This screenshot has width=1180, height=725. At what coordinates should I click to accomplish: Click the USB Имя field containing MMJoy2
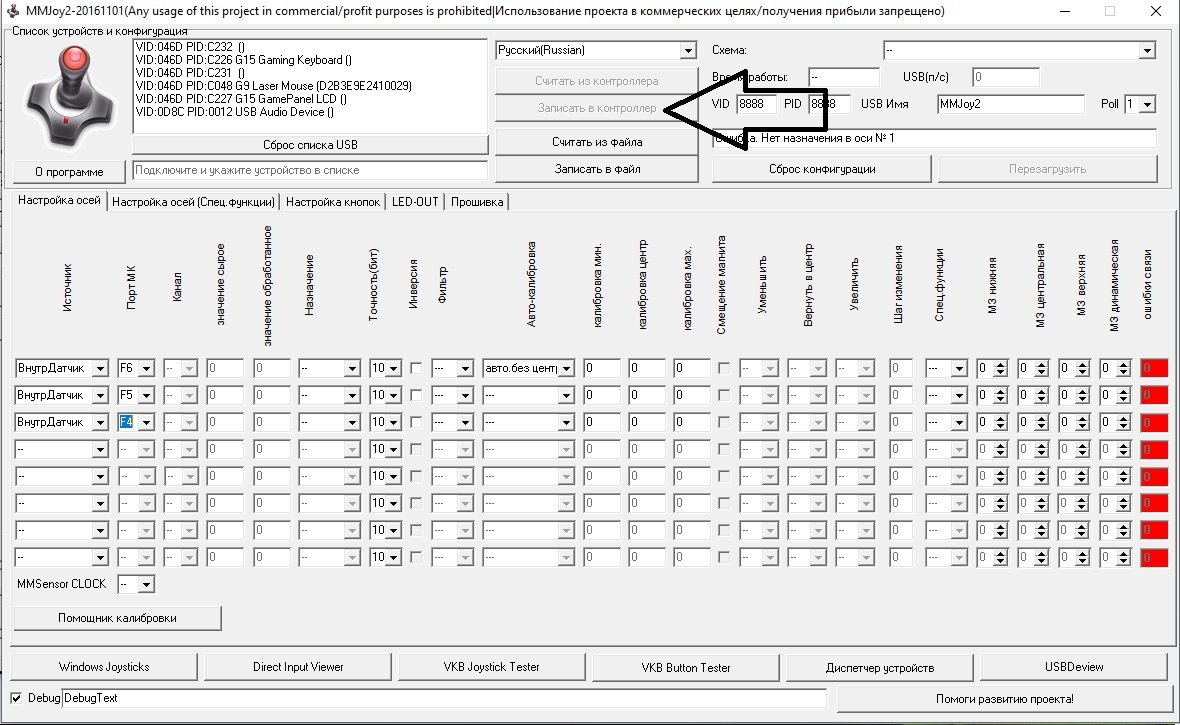pos(1010,104)
